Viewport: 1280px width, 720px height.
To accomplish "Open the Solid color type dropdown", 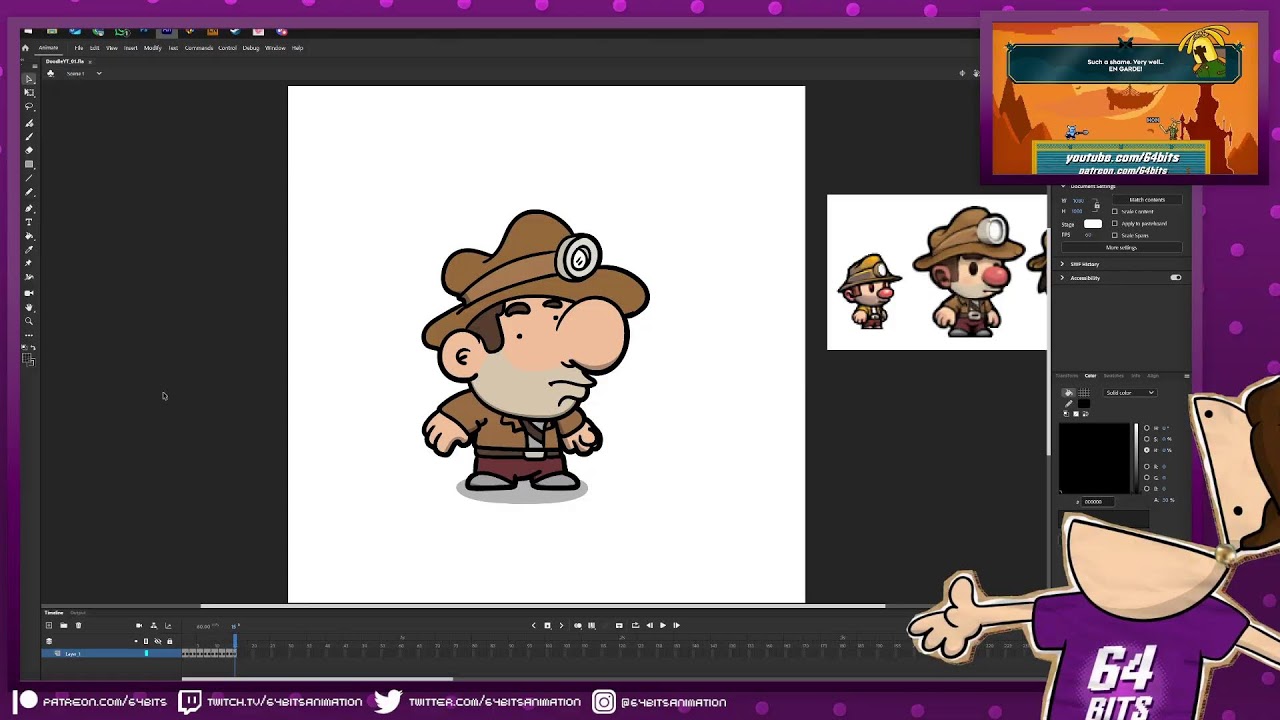I will coord(1130,393).
